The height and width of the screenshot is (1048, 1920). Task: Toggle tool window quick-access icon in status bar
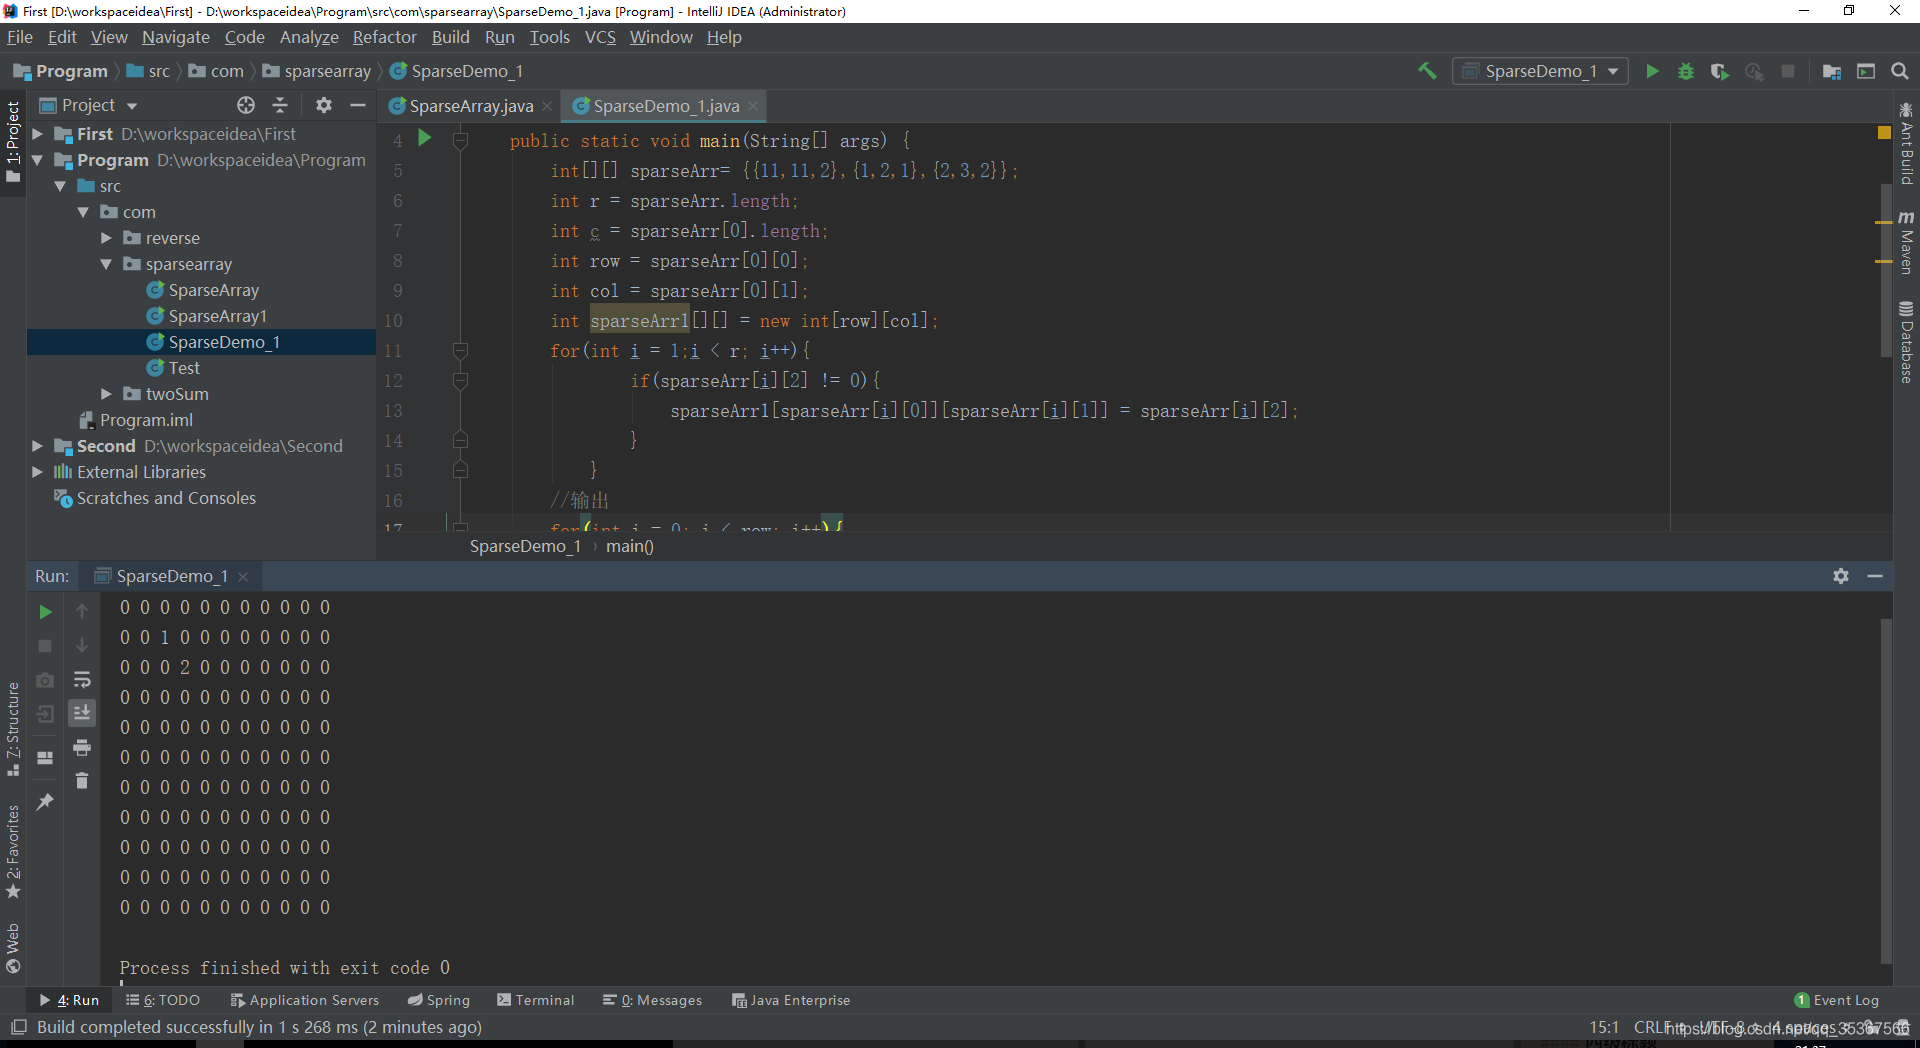coord(18,1027)
